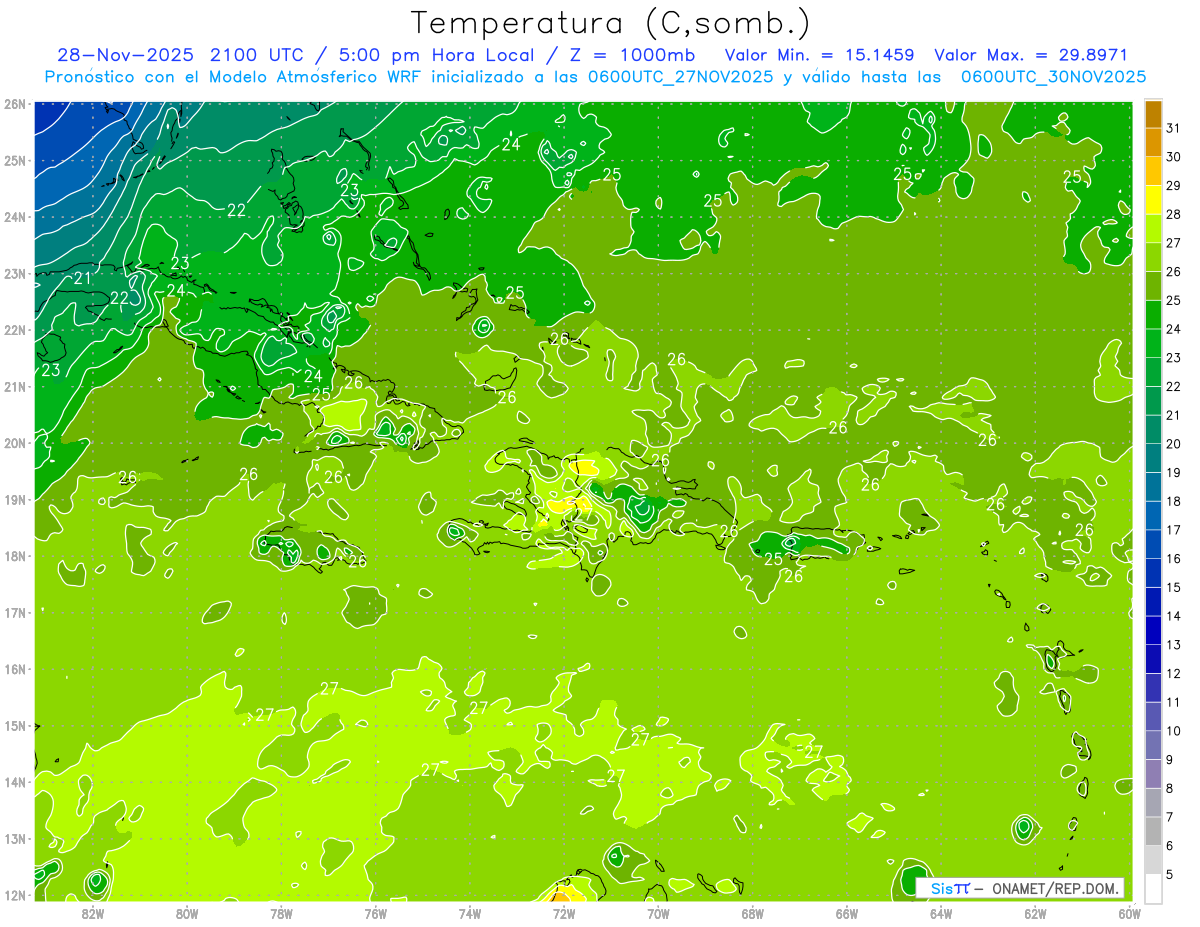Click the 20N latitude axis label
Viewport: 1200px width, 927px height.
15,443
